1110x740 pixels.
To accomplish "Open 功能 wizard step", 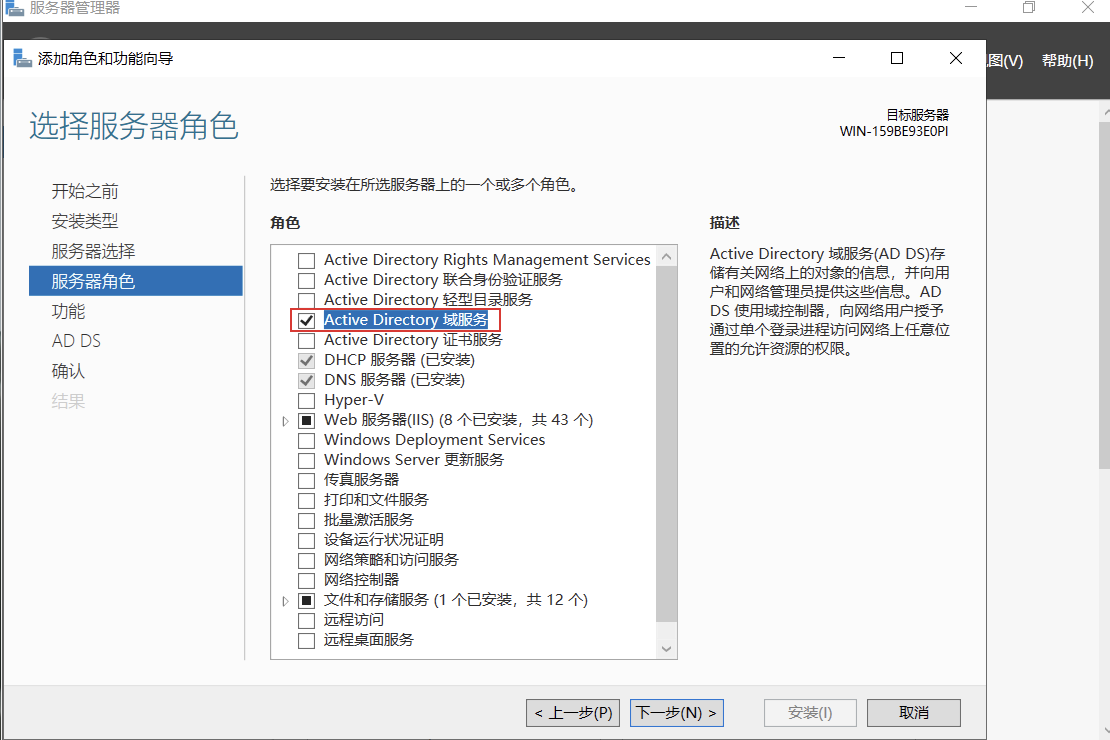I will [x=68, y=312].
